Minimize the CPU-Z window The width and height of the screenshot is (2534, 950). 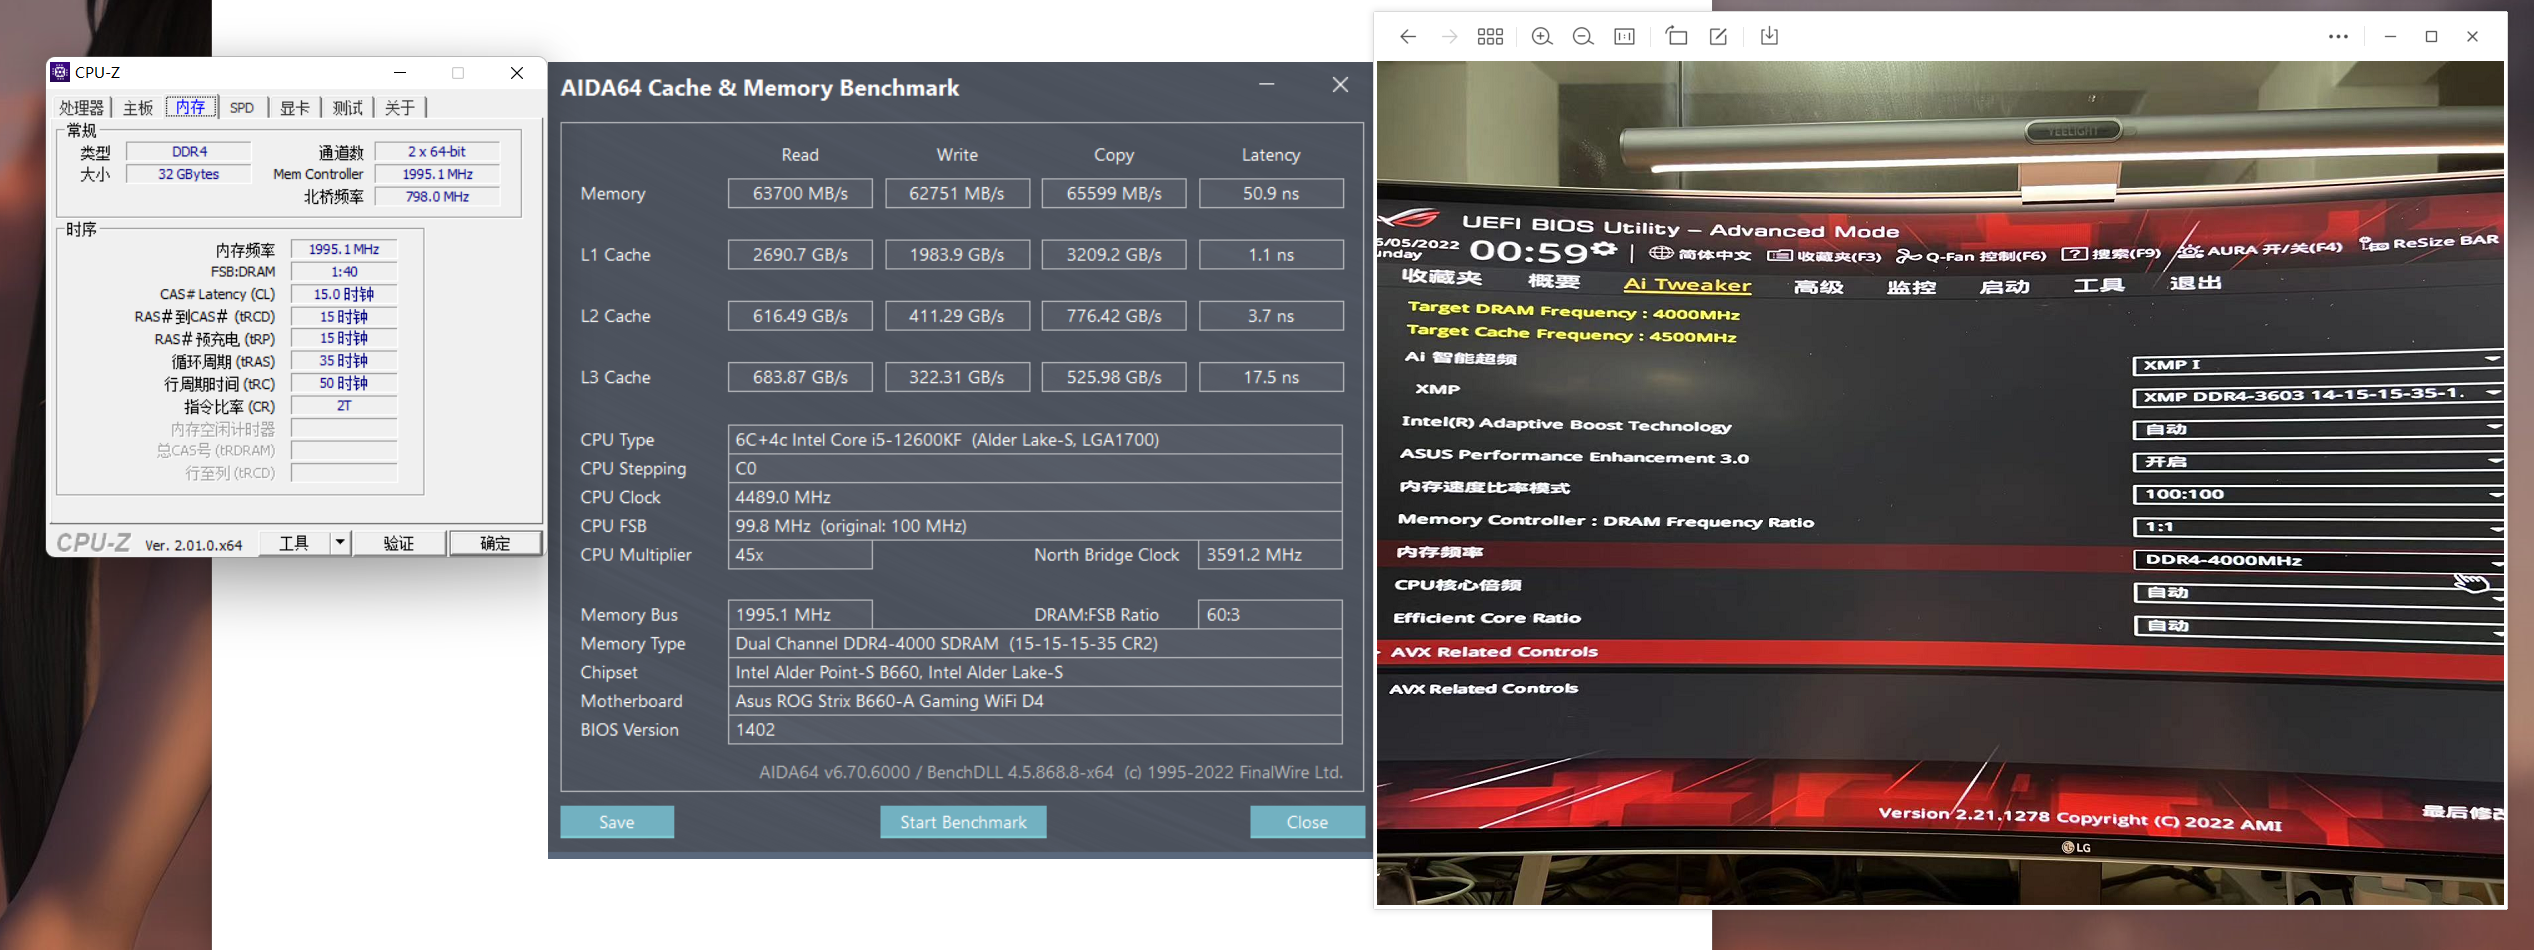click(x=400, y=73)
